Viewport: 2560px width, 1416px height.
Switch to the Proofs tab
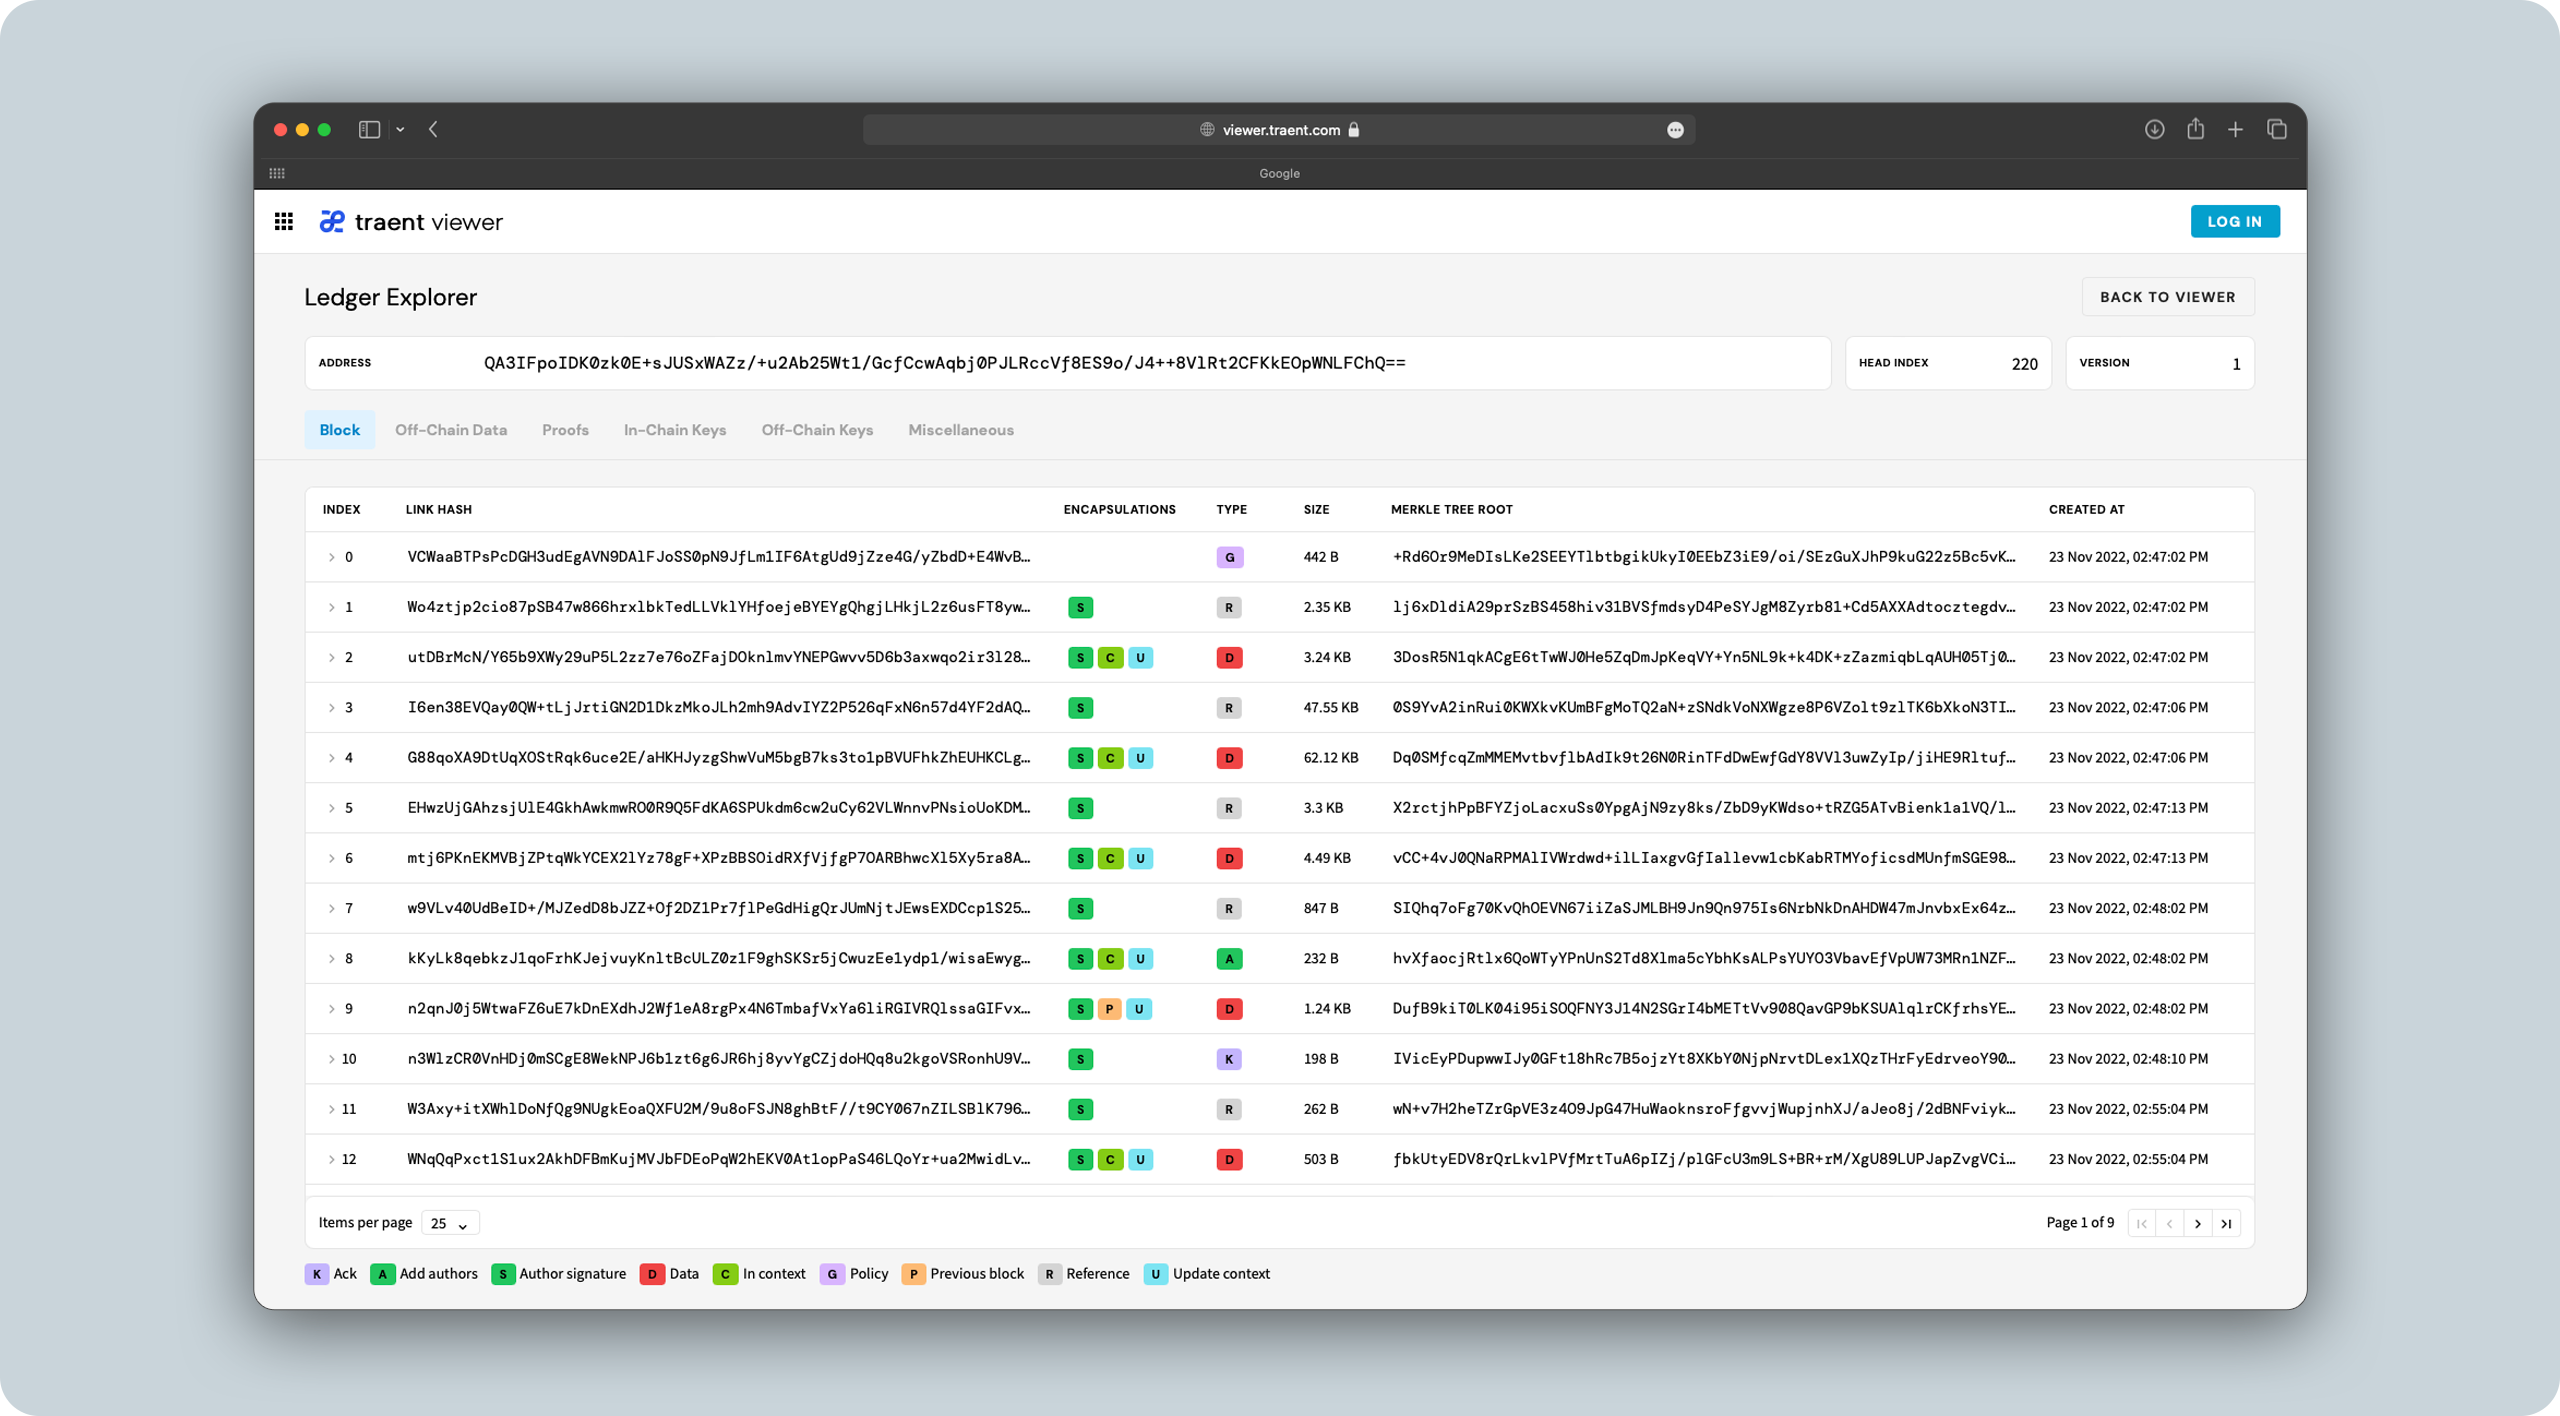[565, 430]
